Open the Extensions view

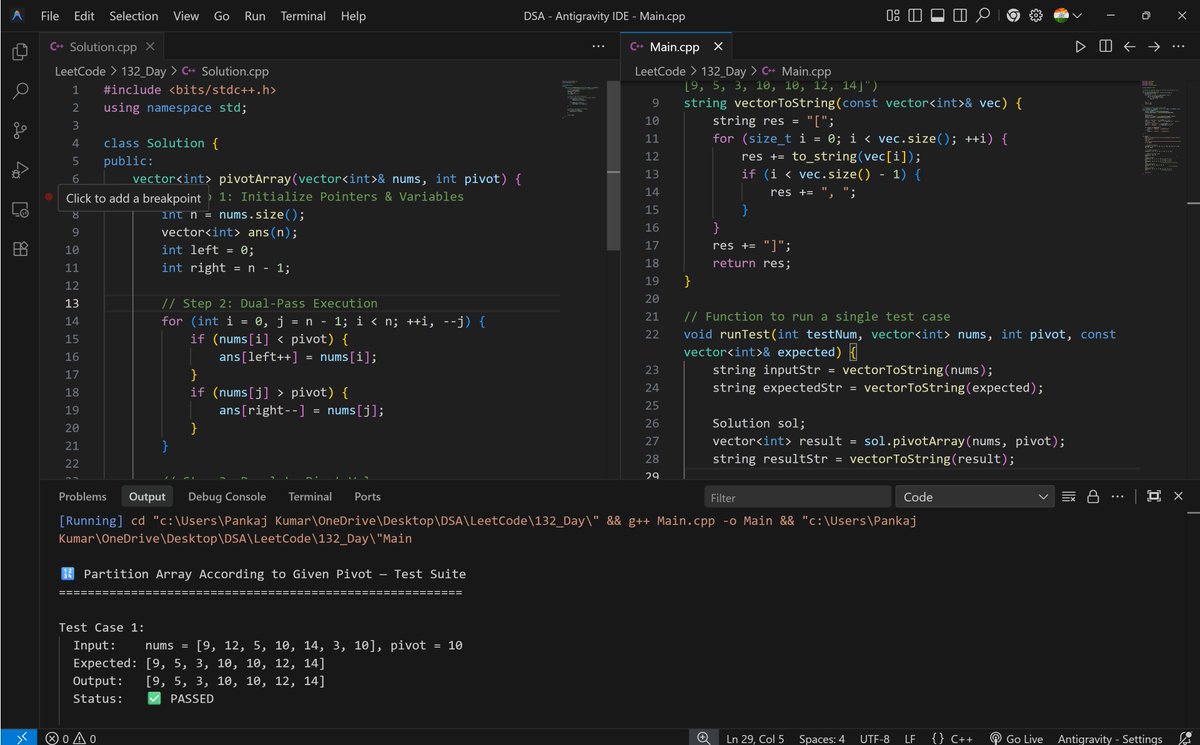[x=20, y=249]
